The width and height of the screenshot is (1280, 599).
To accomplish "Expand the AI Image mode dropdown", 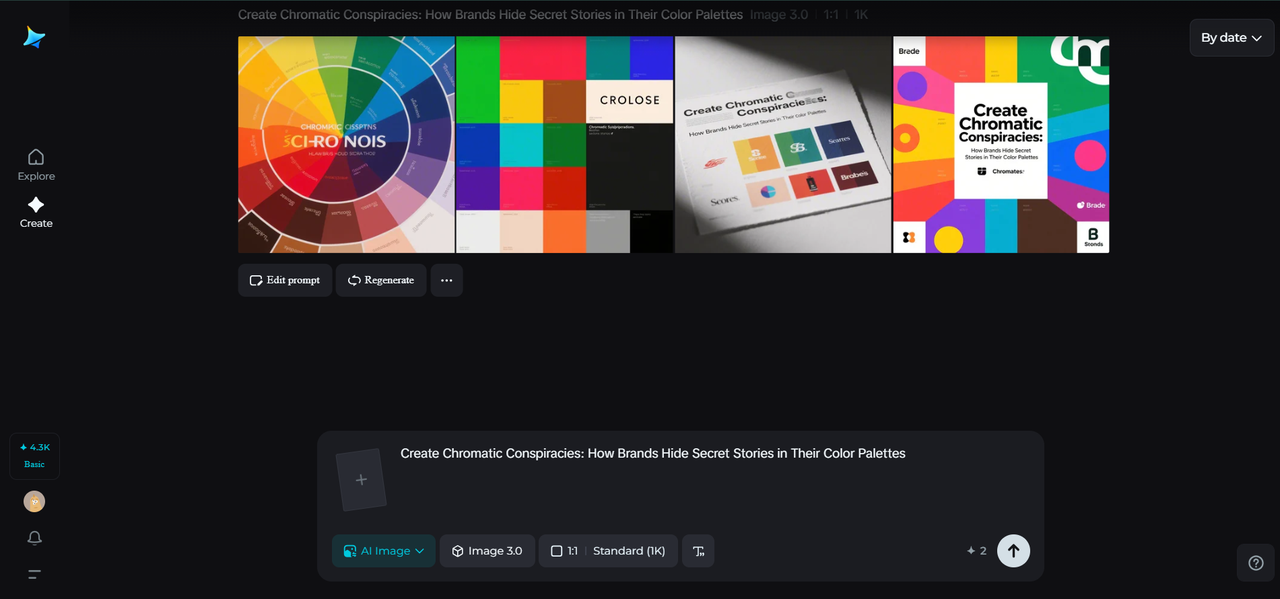I will tap(383, 550).
